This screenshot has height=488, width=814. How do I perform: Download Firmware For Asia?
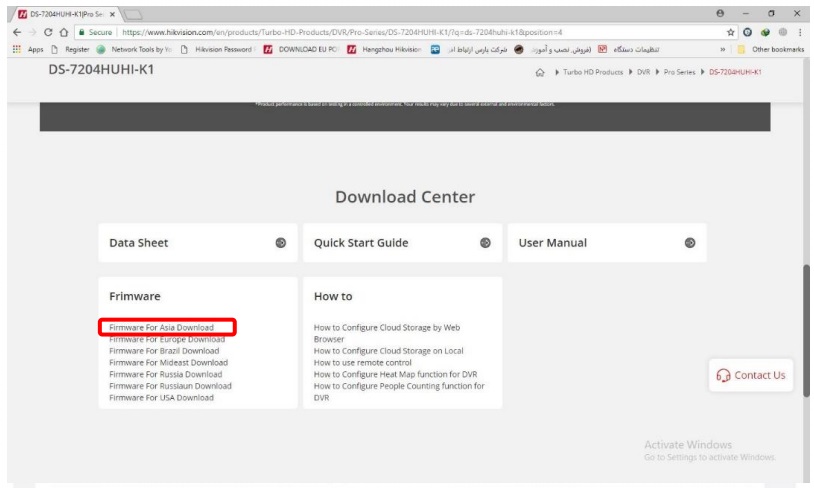tap(161, 328)
